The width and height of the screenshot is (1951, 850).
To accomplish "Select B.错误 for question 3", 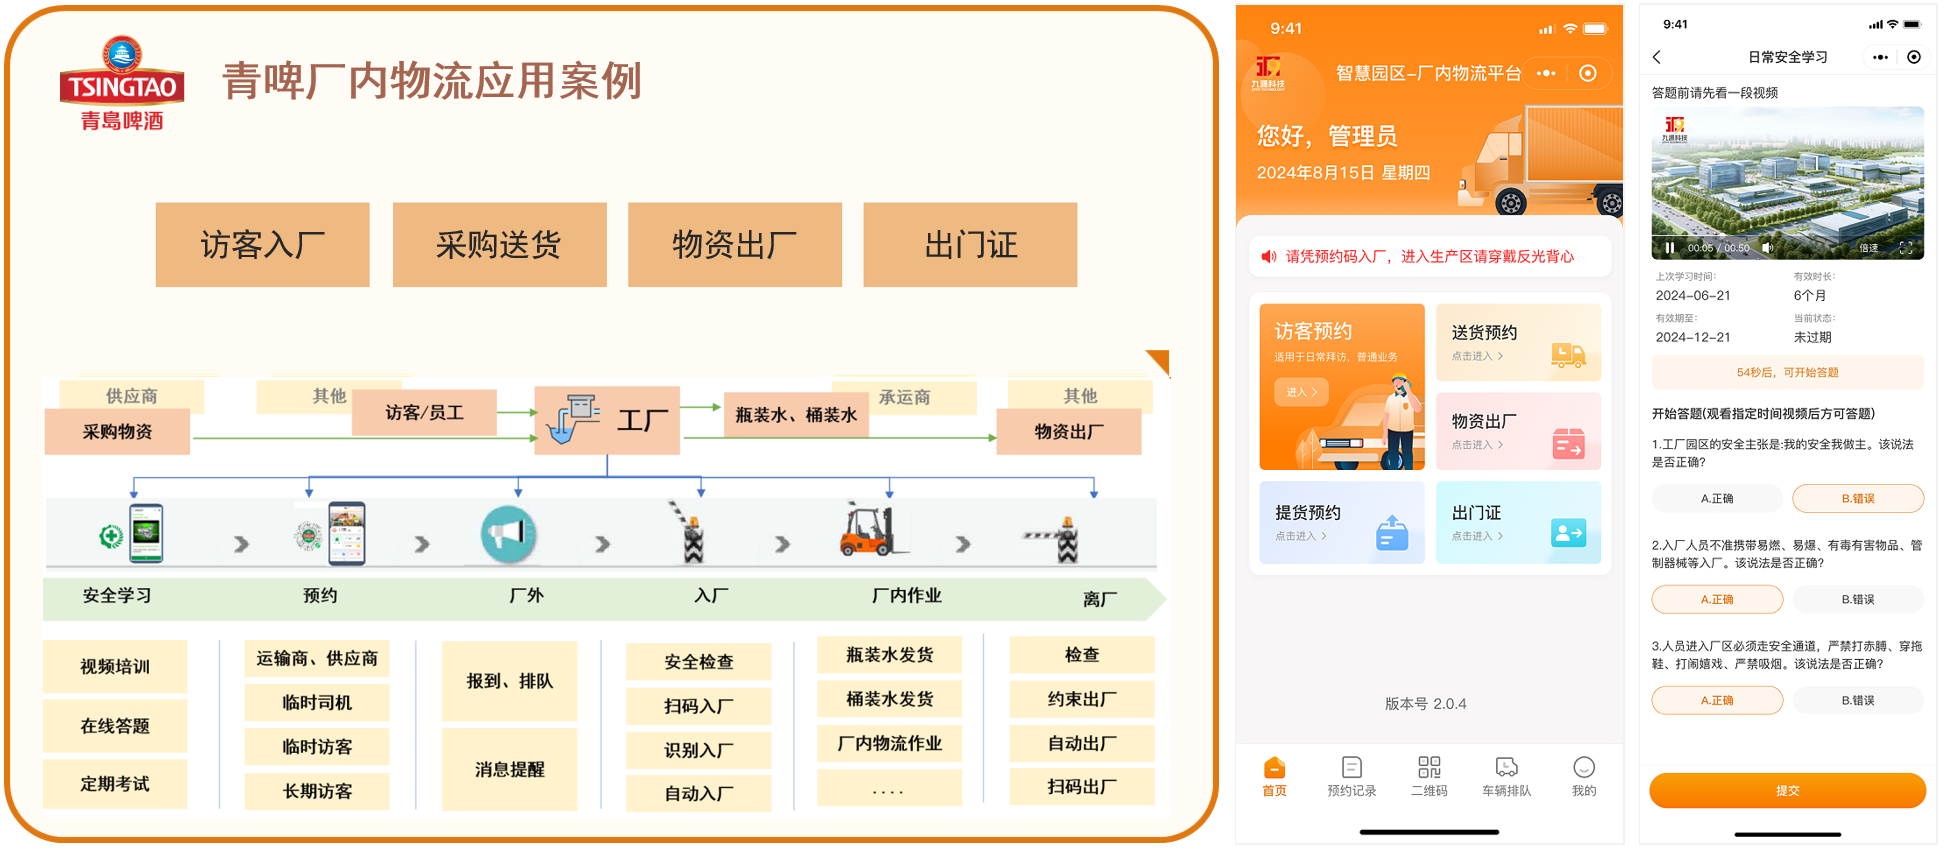I will tap(1858, 701).
